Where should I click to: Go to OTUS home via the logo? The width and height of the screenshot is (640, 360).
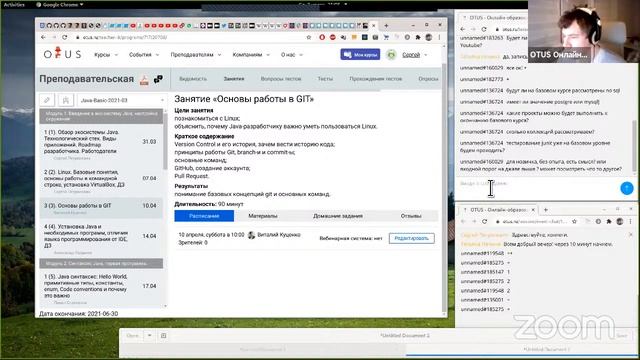pyautogui.click(x=62, y=53)
